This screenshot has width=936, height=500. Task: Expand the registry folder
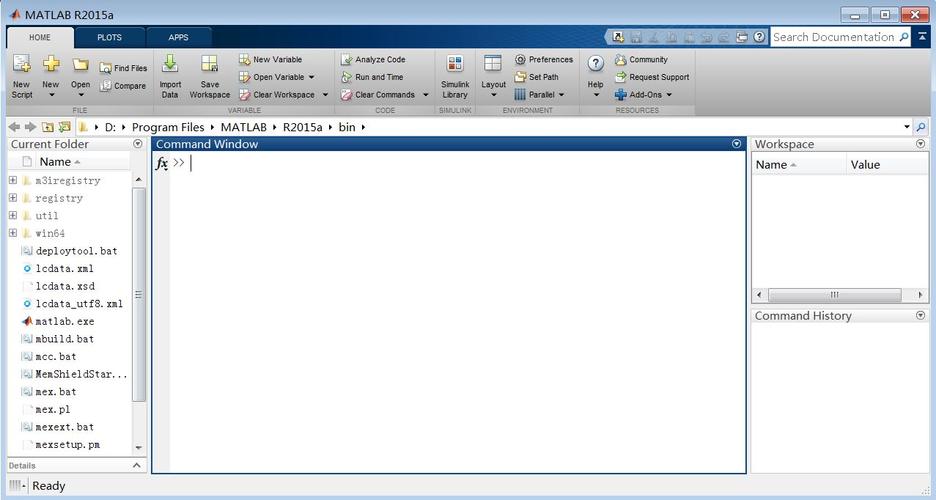tap(13, 197)
